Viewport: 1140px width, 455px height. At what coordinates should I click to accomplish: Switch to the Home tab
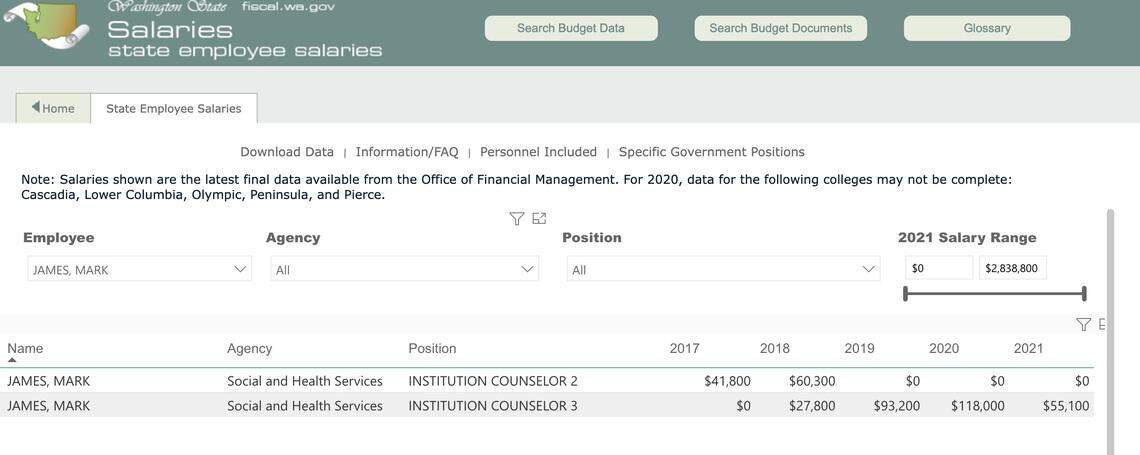tap(53, 108)
